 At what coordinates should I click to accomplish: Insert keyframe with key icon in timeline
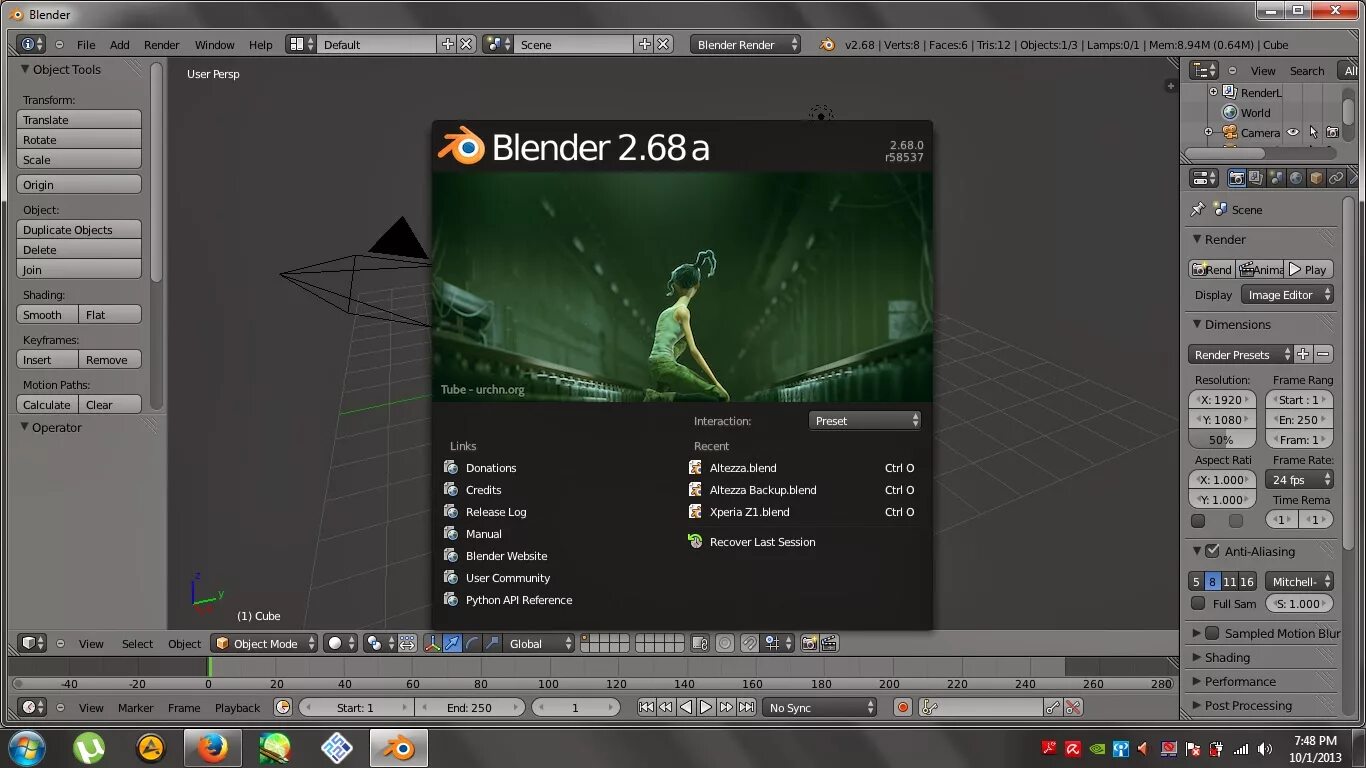coord(1052,707)
